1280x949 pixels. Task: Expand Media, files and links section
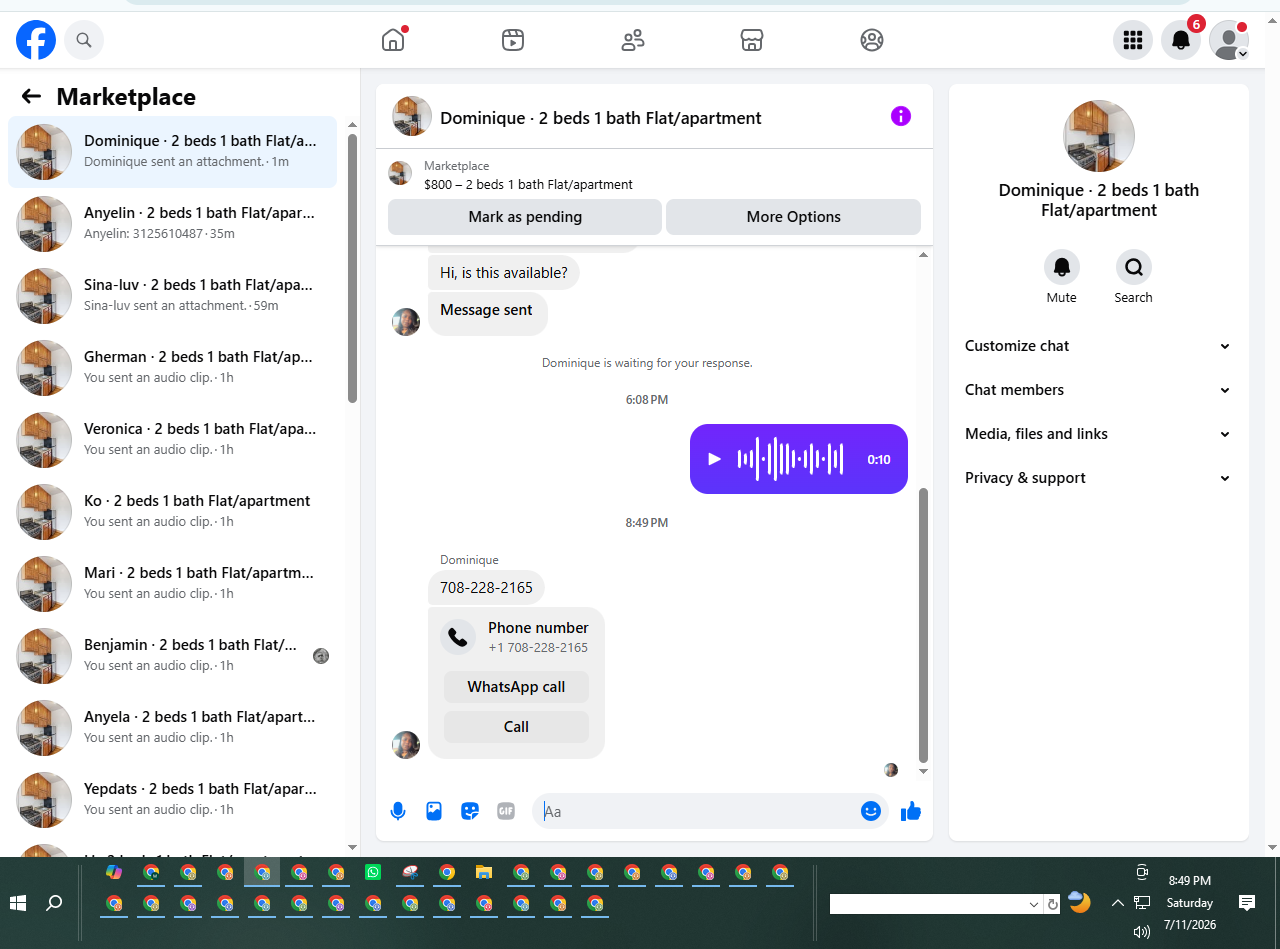click(x=1098, y=434)
